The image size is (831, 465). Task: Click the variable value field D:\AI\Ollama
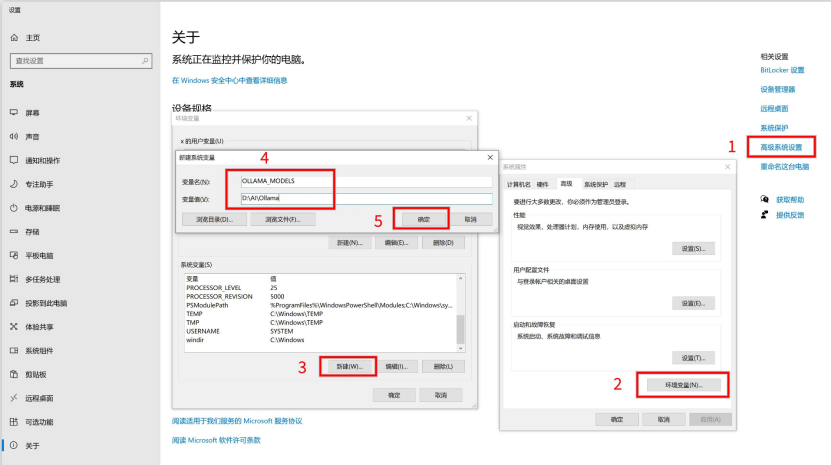click(366, 198)
